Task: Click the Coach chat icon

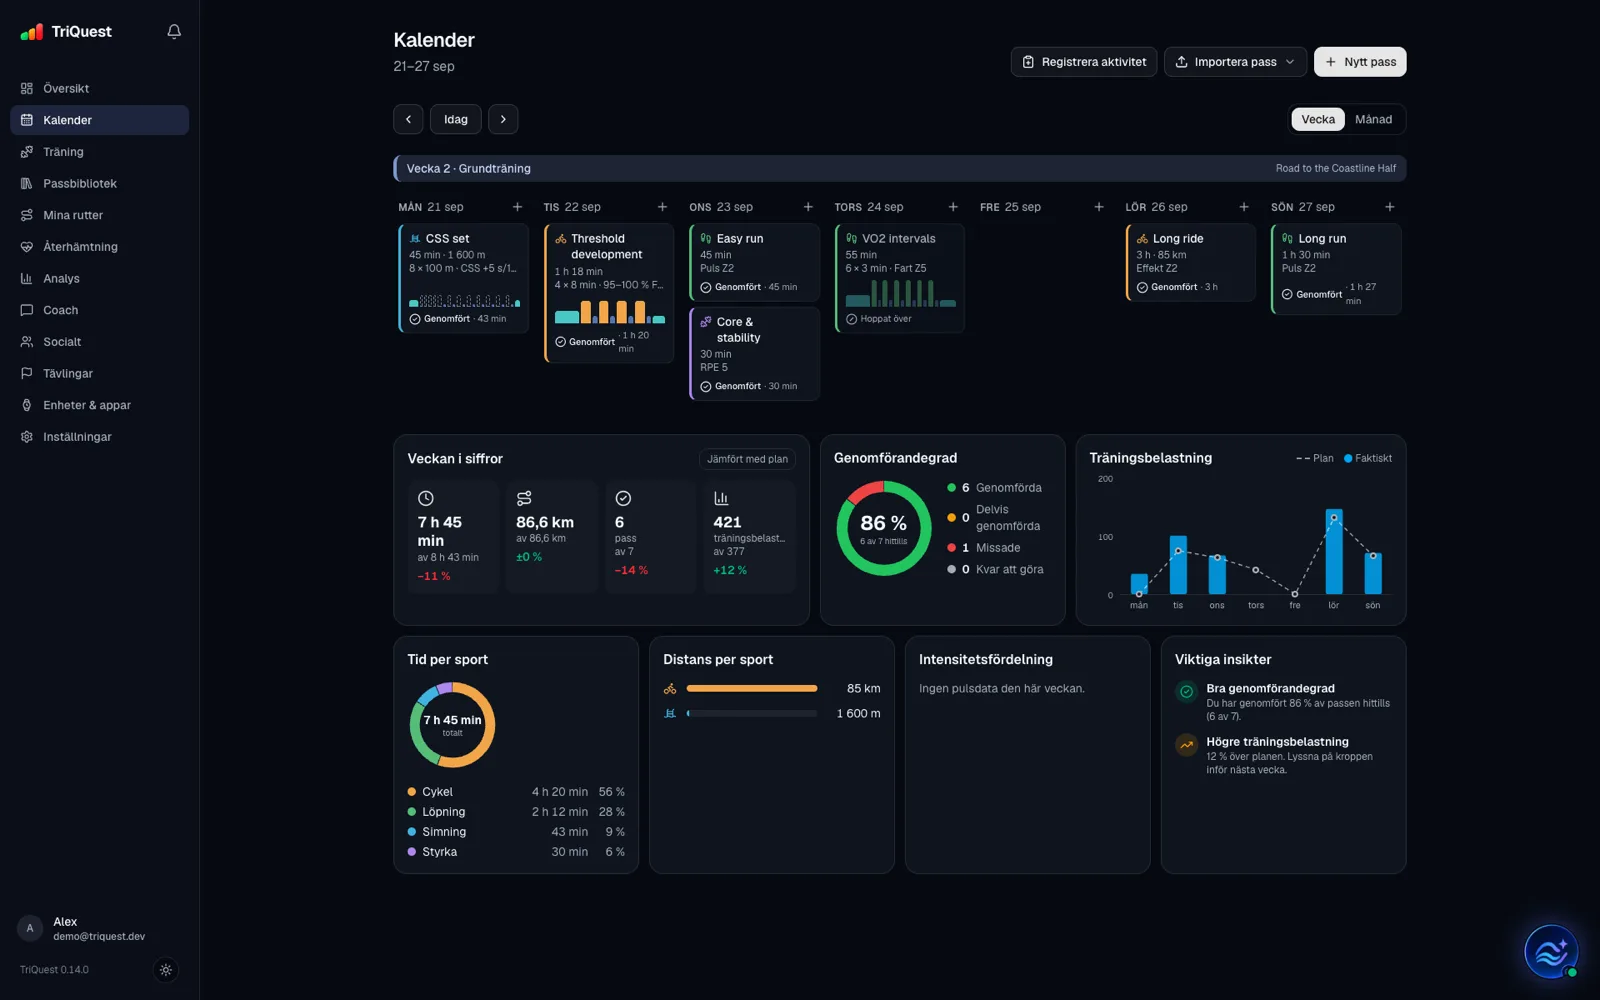Action: (27, 310)
